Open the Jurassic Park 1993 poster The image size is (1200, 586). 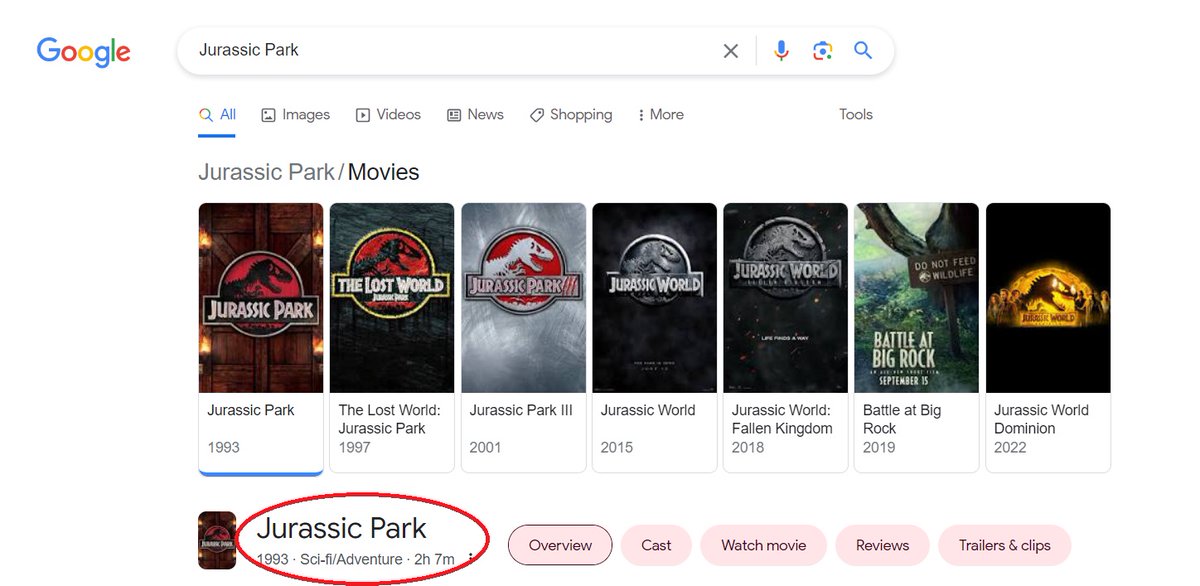[x=261, y=298]
